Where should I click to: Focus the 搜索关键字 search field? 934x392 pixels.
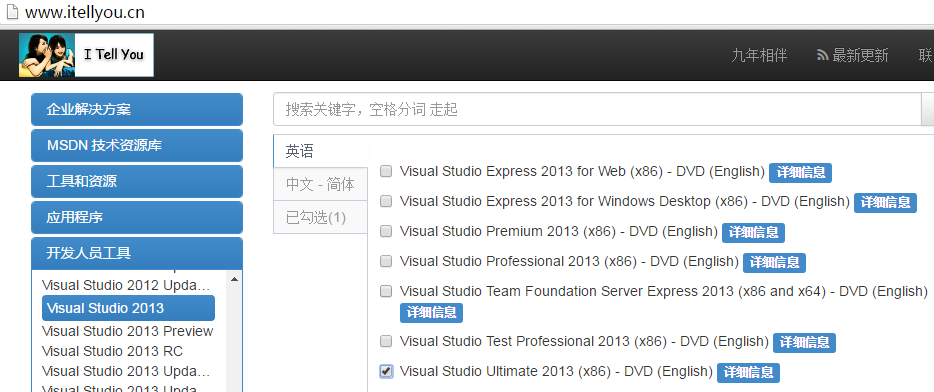tap(597, 109)
